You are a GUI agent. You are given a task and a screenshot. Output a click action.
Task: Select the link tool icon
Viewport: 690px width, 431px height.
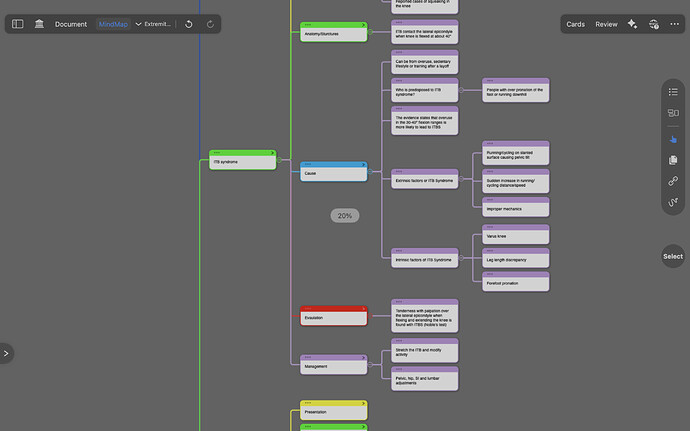[673, 181]
